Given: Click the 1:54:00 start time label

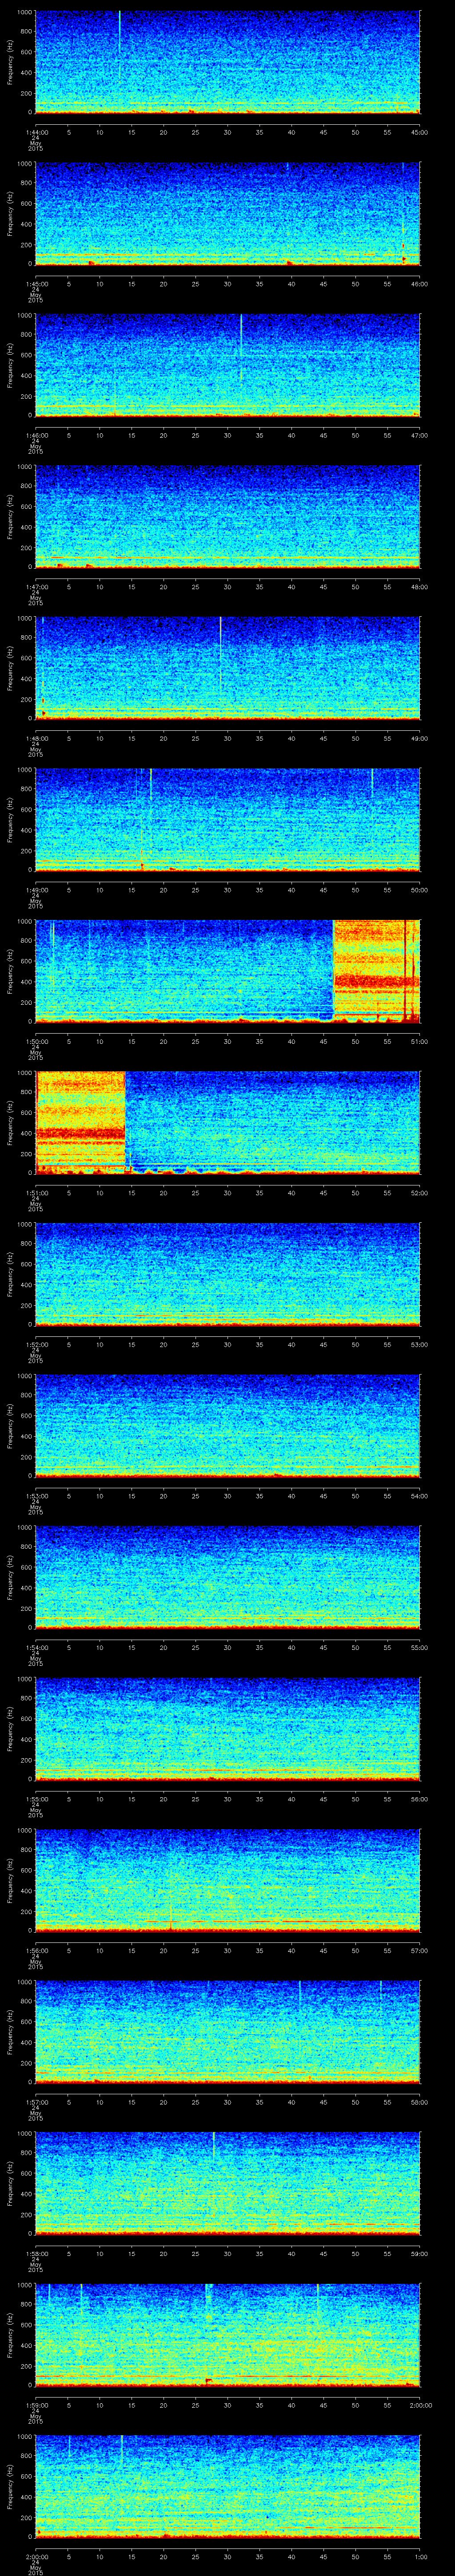Looking at the screenshot, I should 36,1647.
